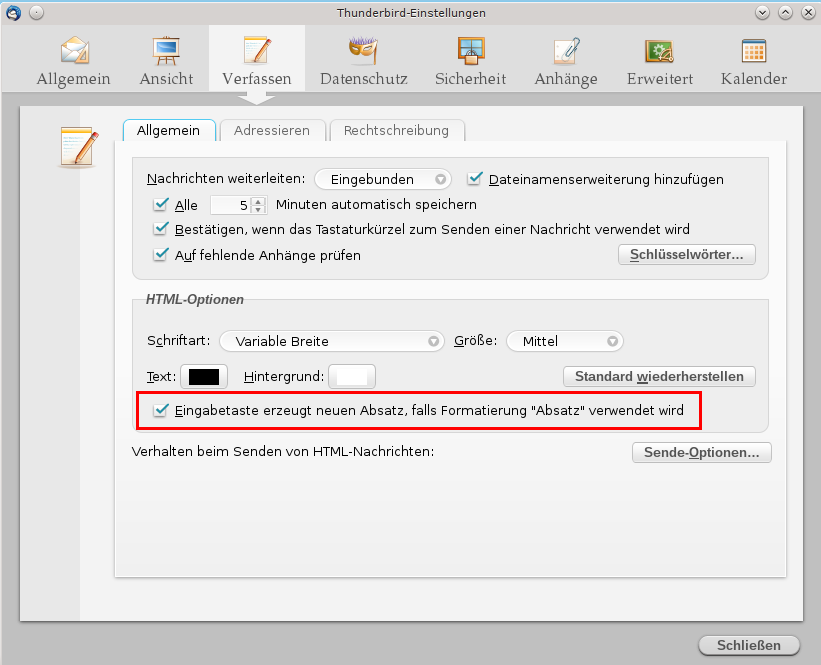821x665 pixels.
Task: Click the round pin button beside Thunderbird logo
Action: point(37,13)
